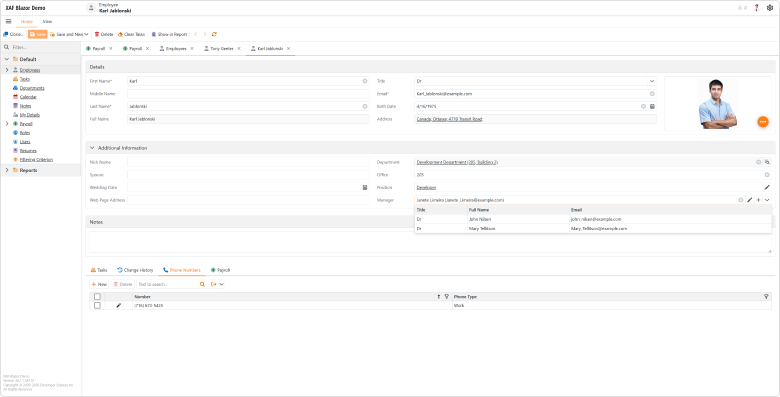Select John Nilsen in the Manager list
Image resolution: width=780 pixels, height=397 pixels.
(x=592, y=219)
